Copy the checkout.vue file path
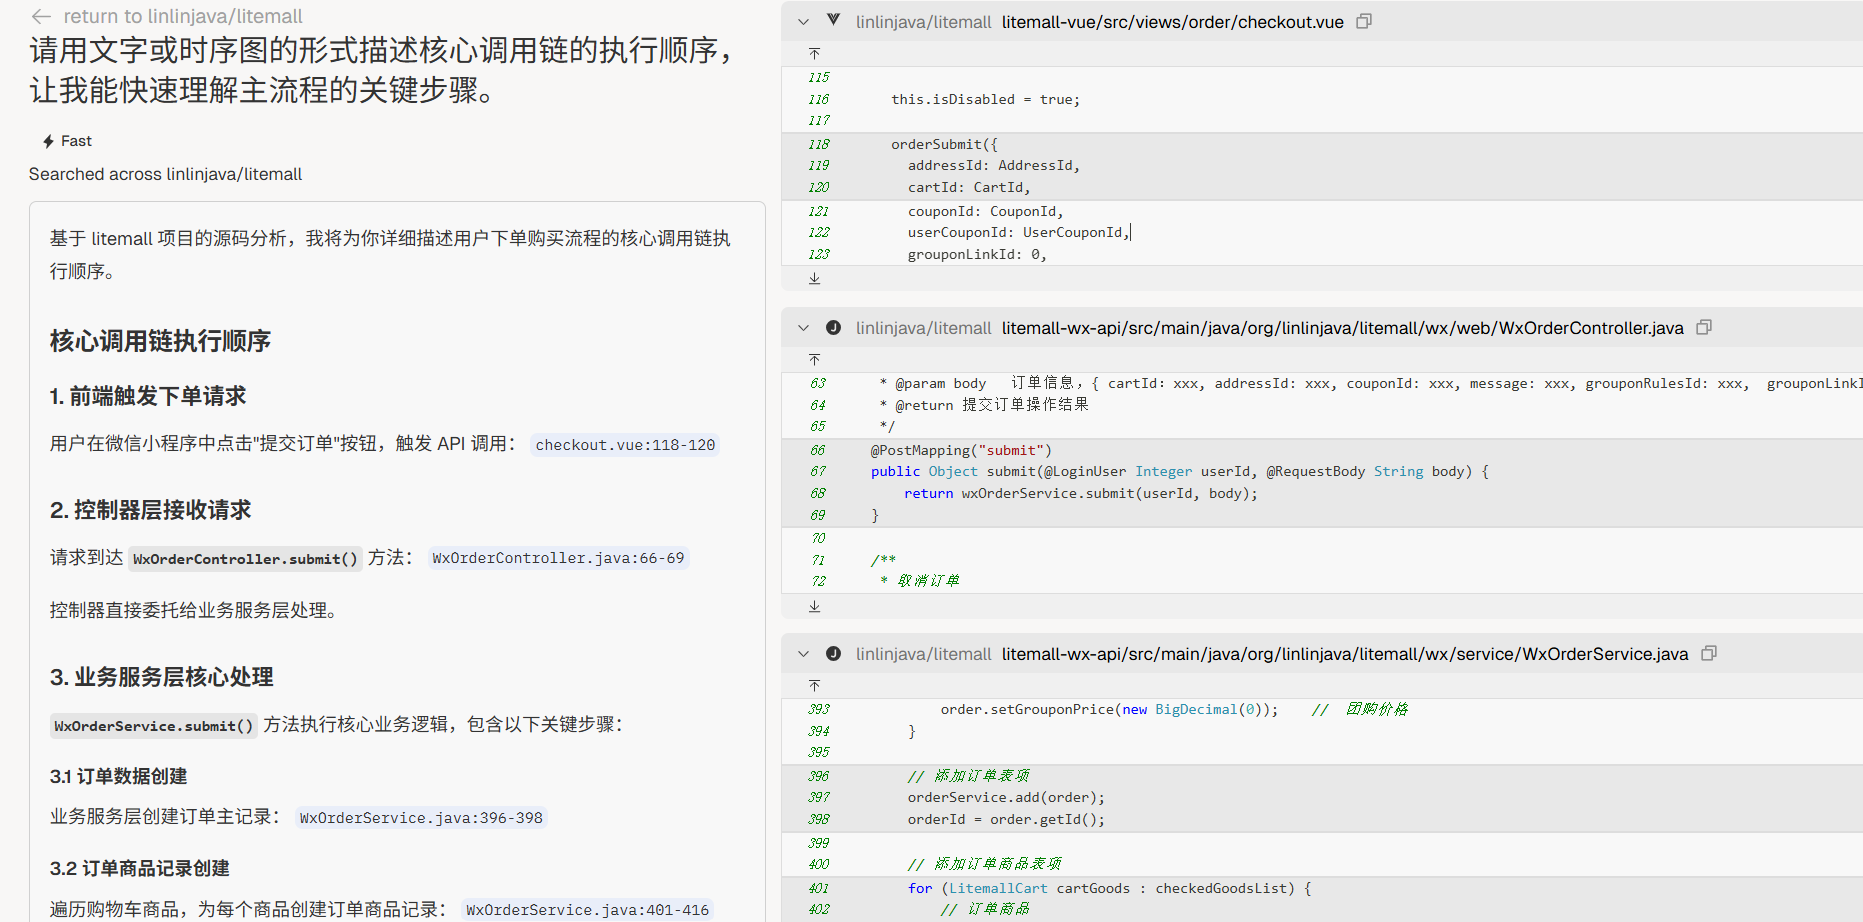Viewport: 1863px width, 922px height. 1364,21
